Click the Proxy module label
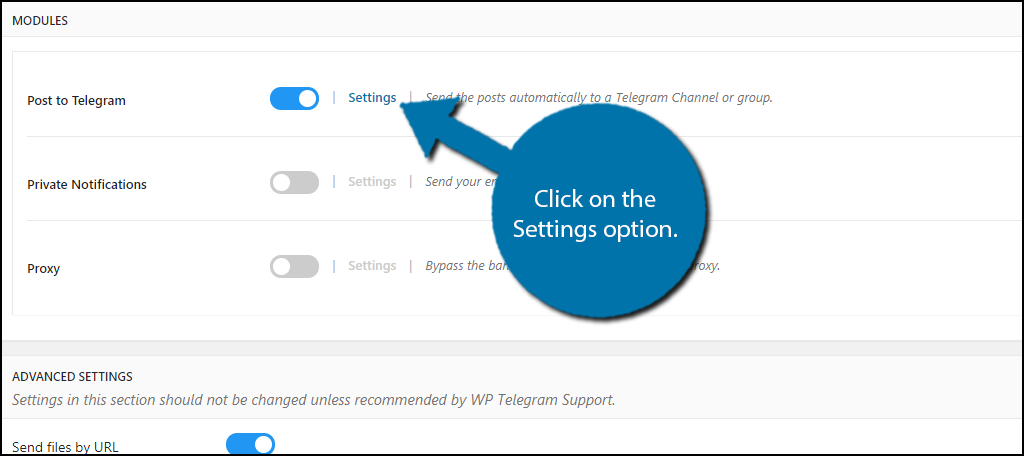This screenshot has width=1024, height=456. 44,269
